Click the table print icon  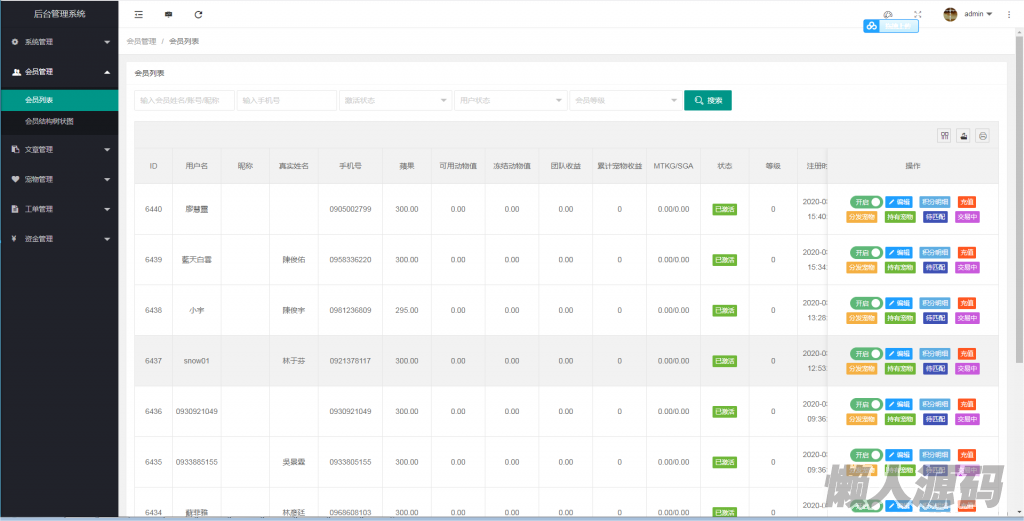tap(982, 135)
